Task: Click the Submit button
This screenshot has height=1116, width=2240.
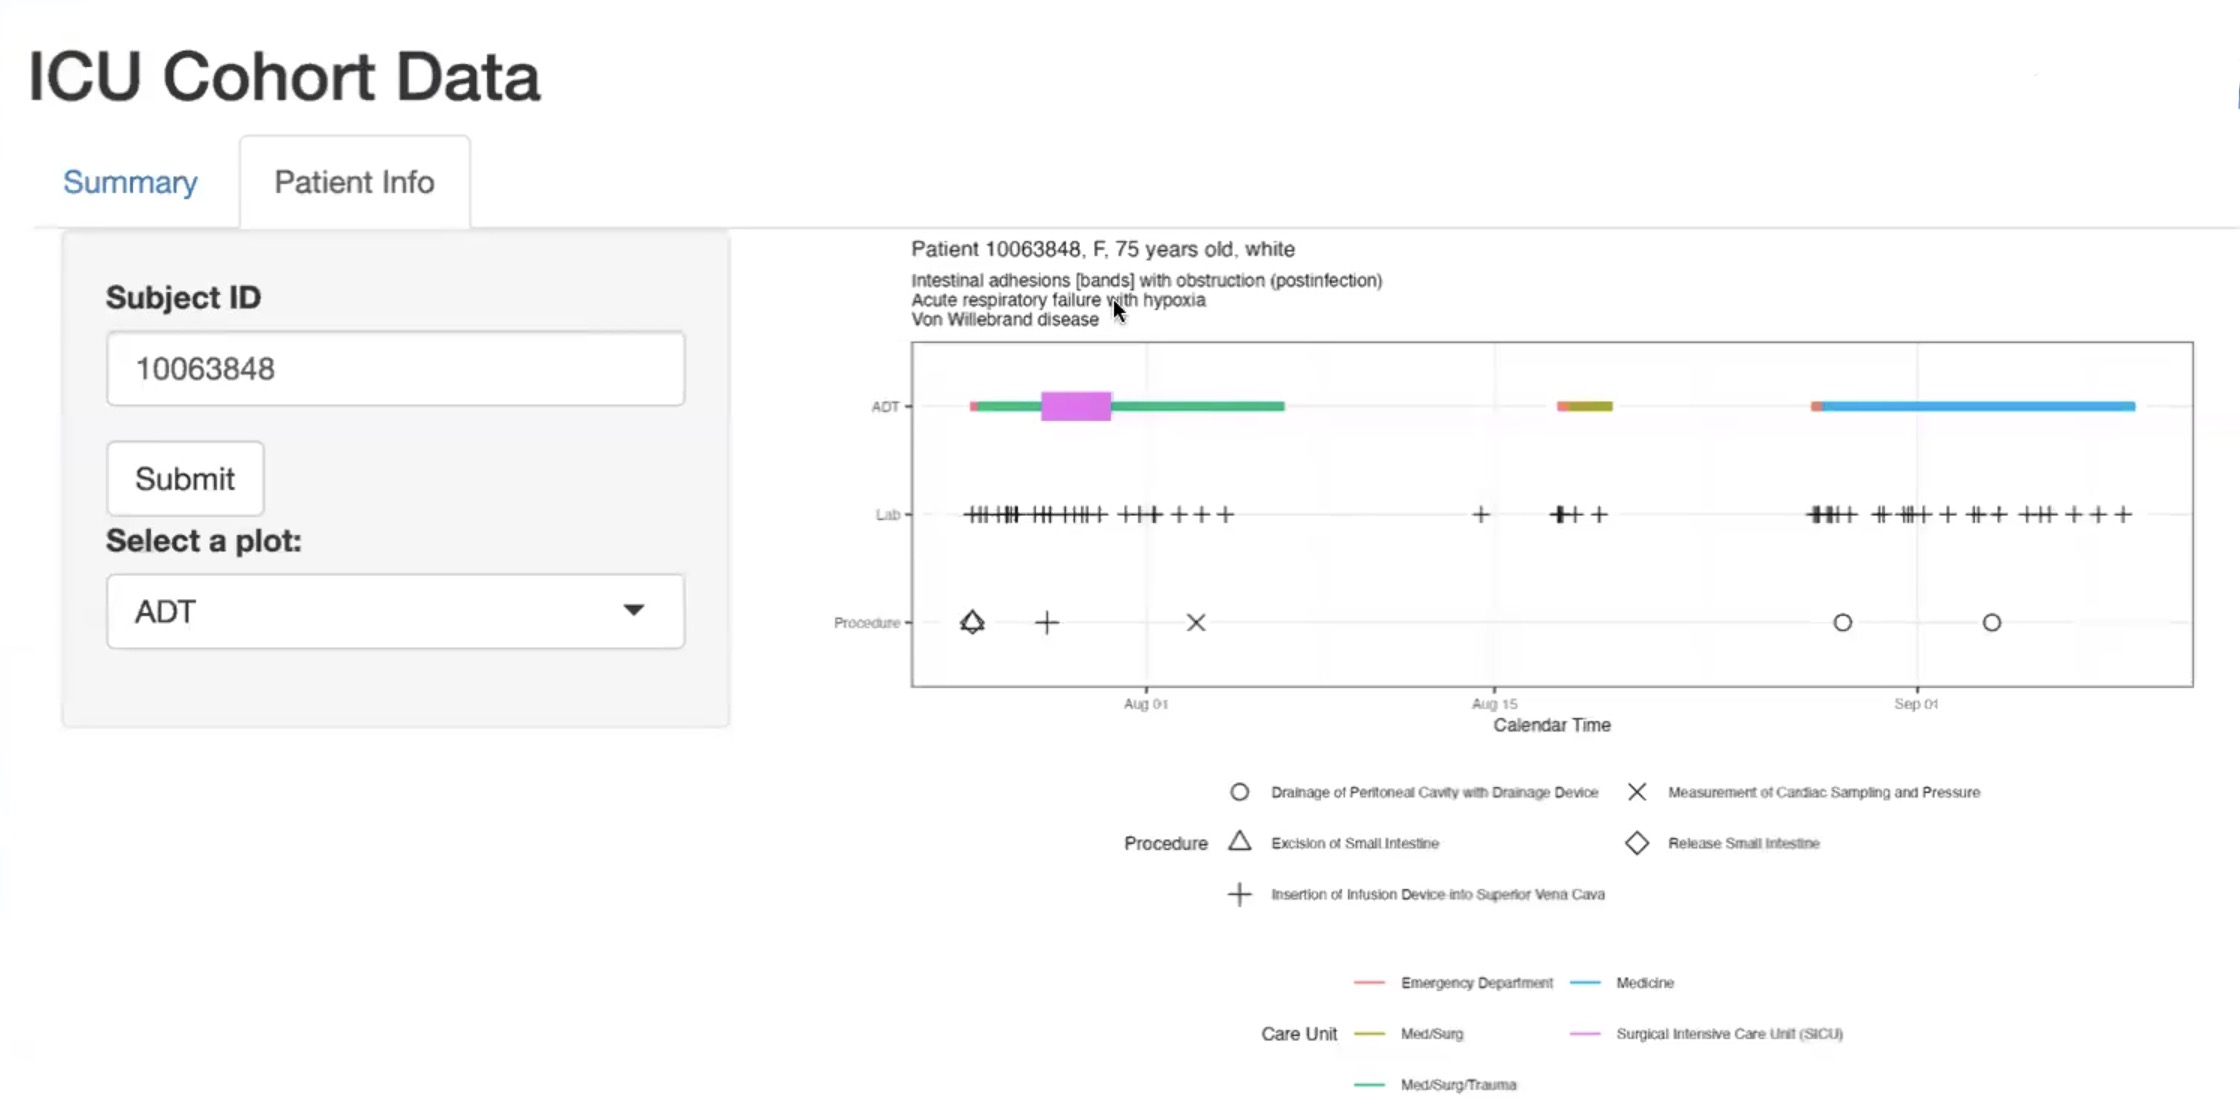Action: coord(184,478)
